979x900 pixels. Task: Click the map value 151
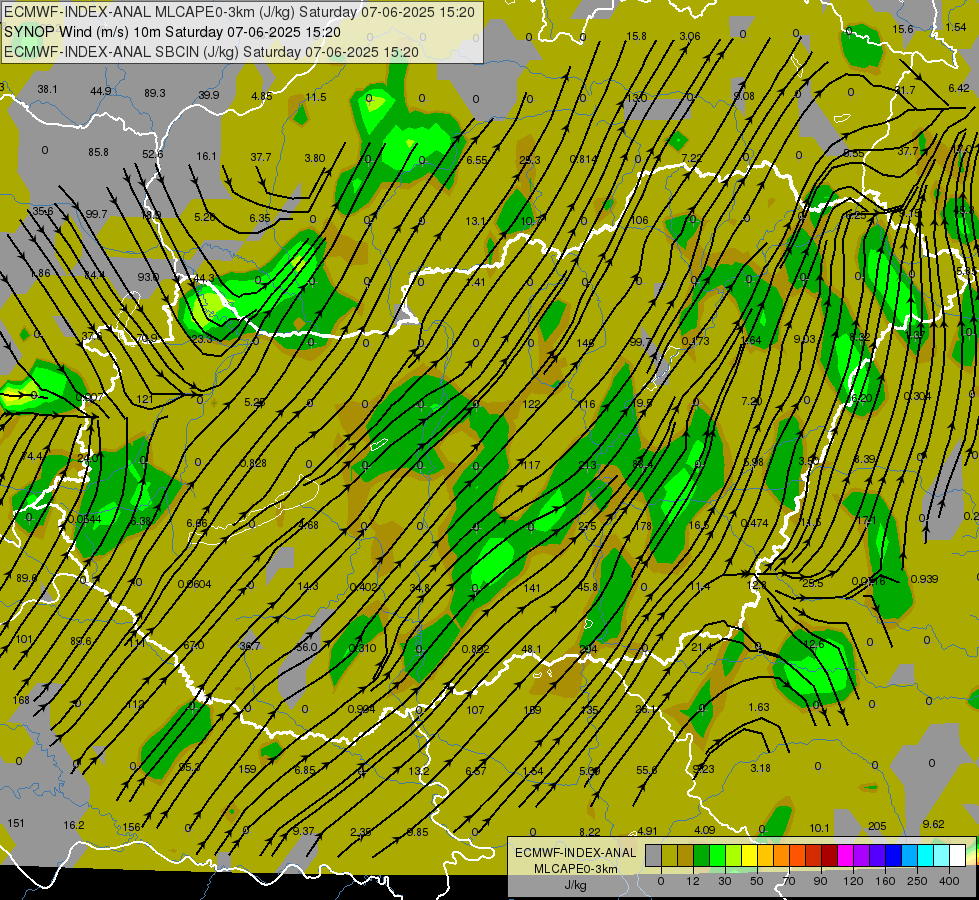pyautogui.click(x=16, y=823)
